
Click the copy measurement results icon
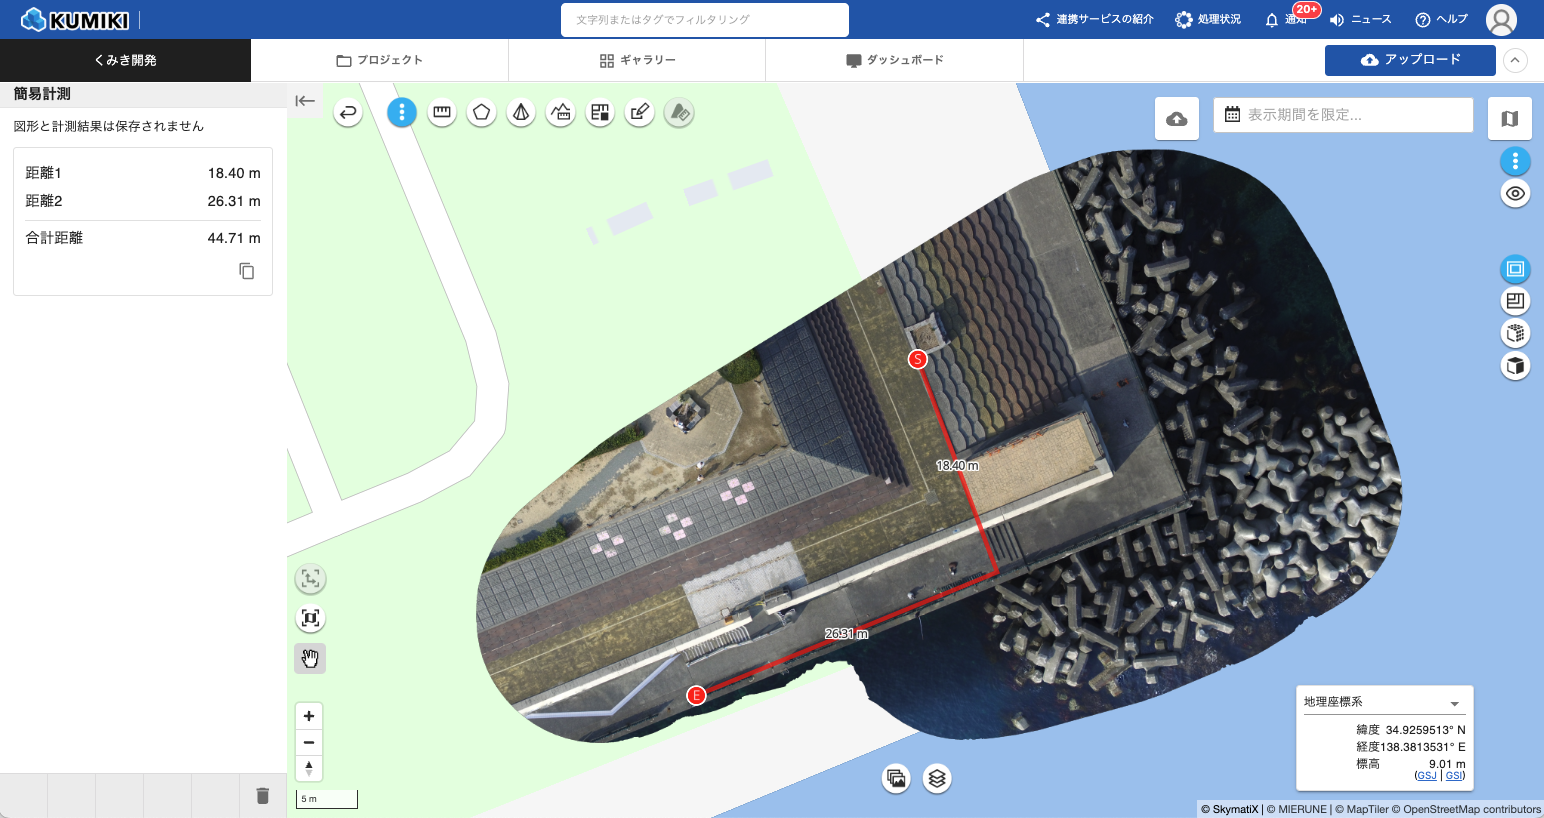click(247, 271)
